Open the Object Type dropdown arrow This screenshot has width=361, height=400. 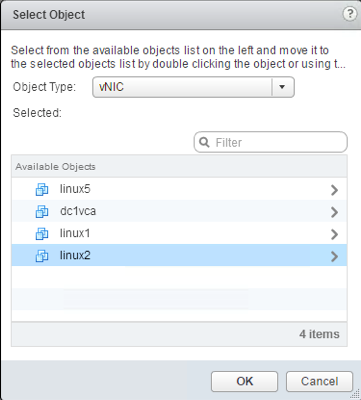(x=283, y=87)
